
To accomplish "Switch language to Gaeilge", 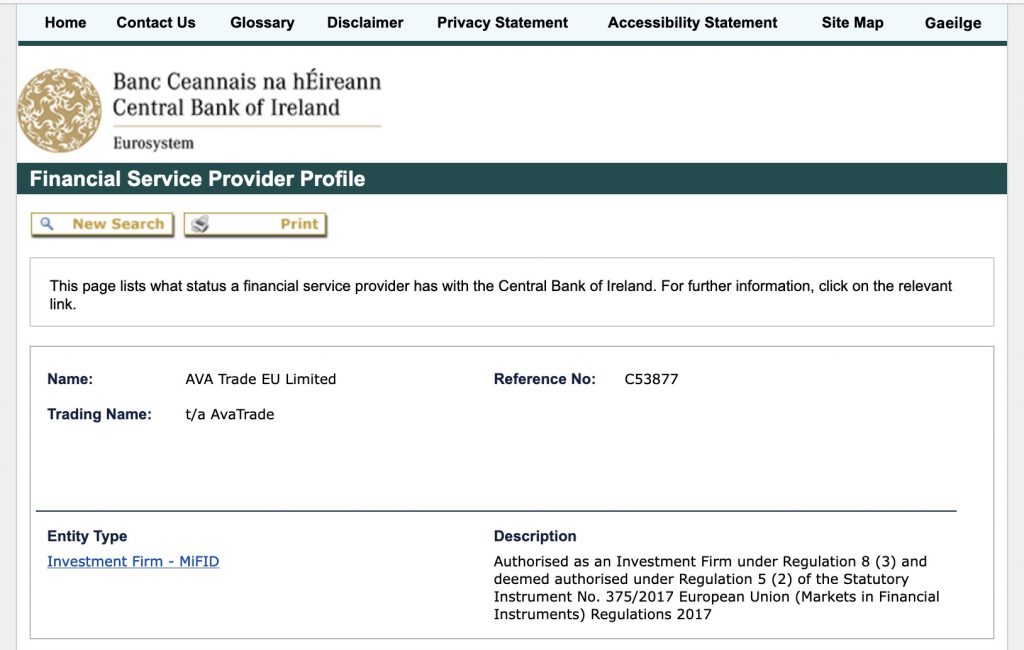I will pos(953,23).
